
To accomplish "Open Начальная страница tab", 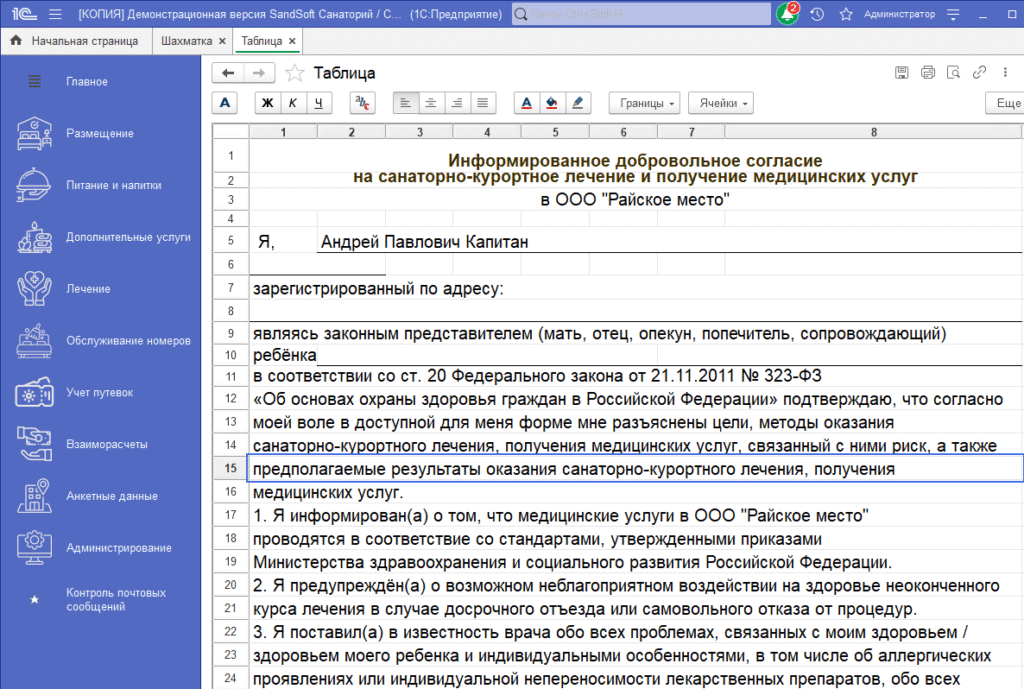I will tap(84, 41).
